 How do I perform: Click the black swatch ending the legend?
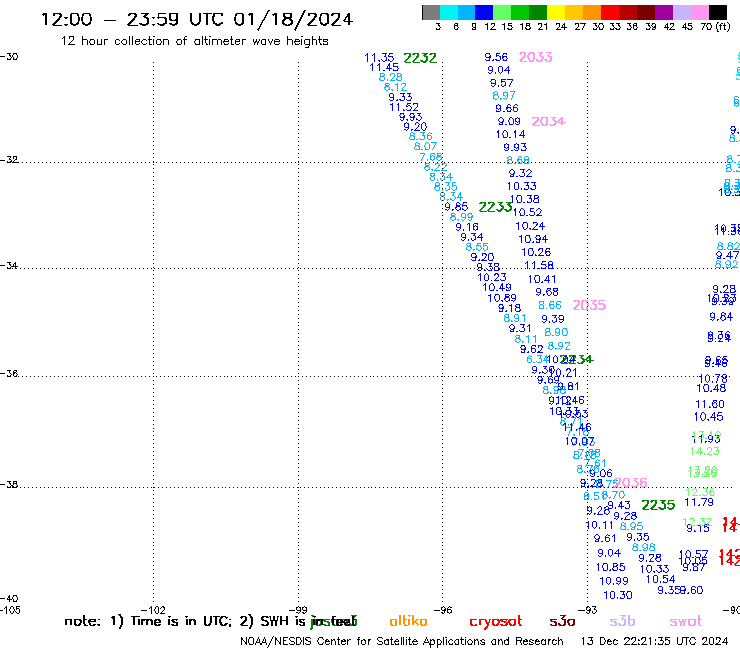(718, 12)
